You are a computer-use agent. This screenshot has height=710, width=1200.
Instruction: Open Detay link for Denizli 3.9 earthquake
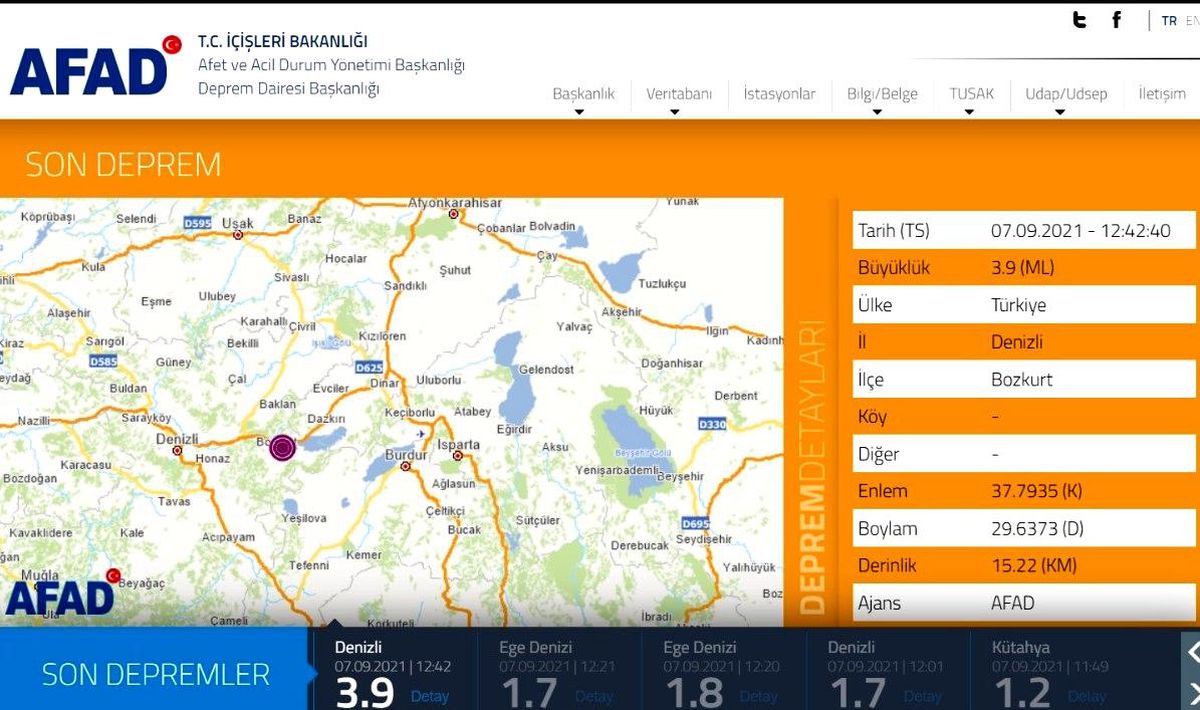(x=430, y=696)
